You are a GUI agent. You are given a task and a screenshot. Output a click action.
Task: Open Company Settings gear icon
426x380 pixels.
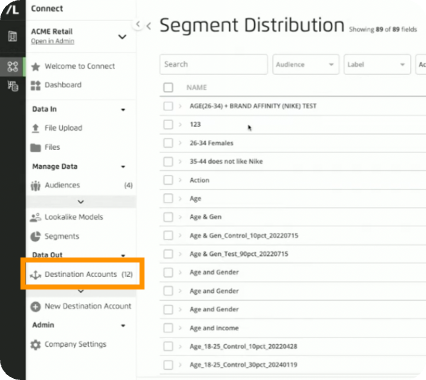tap(35, 344)
